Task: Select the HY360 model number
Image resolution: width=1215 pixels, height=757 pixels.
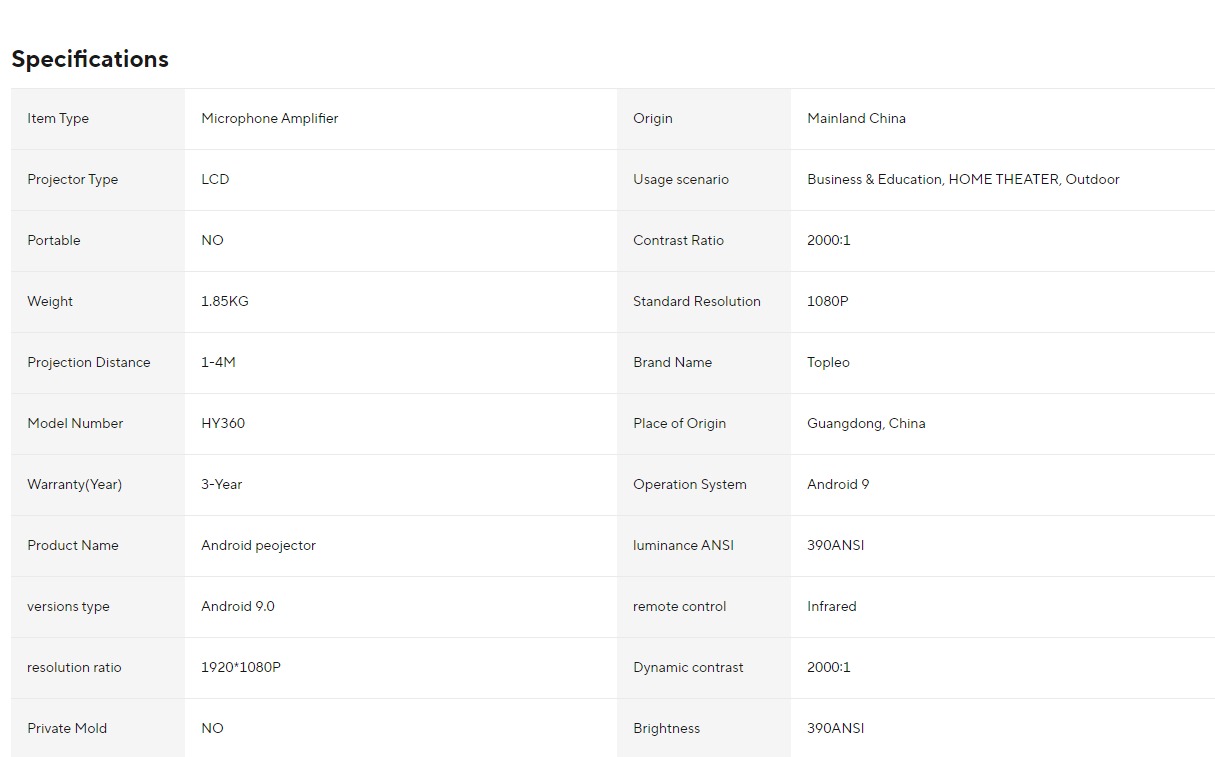Action: (x=222, y=423)
